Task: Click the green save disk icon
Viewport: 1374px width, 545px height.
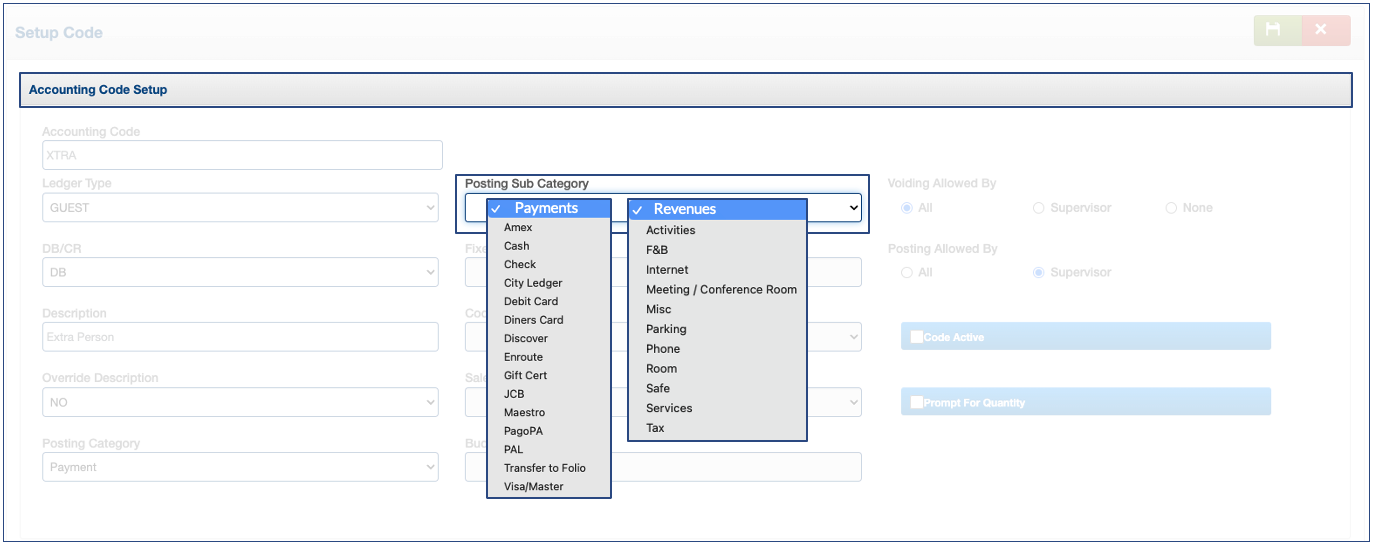Action: coord(1274,31)
